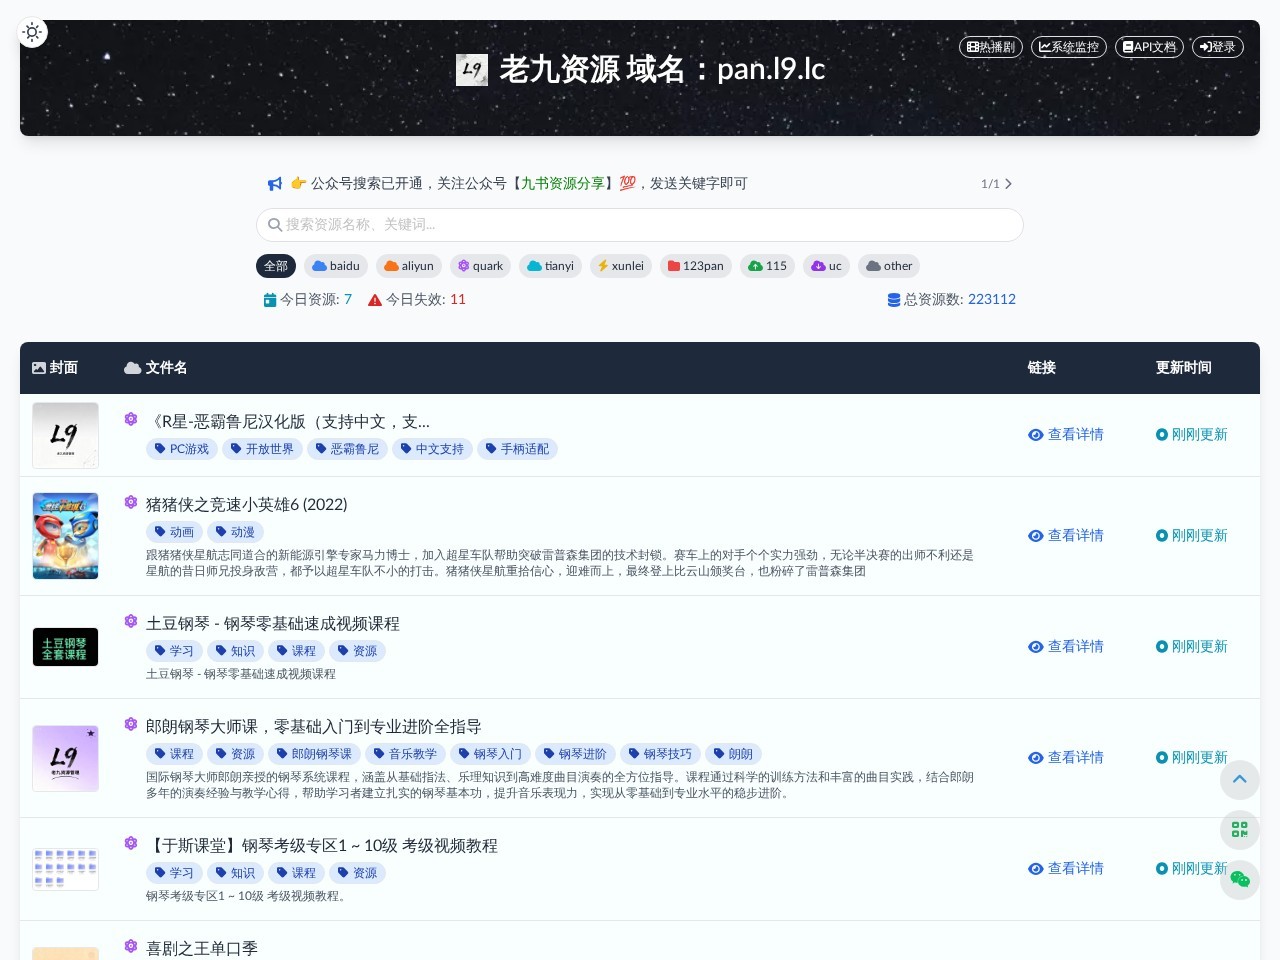The width and height of the screenshot is (1280, 960).
Task: Click the 钢琴入门 tag
Action: click(x=490, y=754)
